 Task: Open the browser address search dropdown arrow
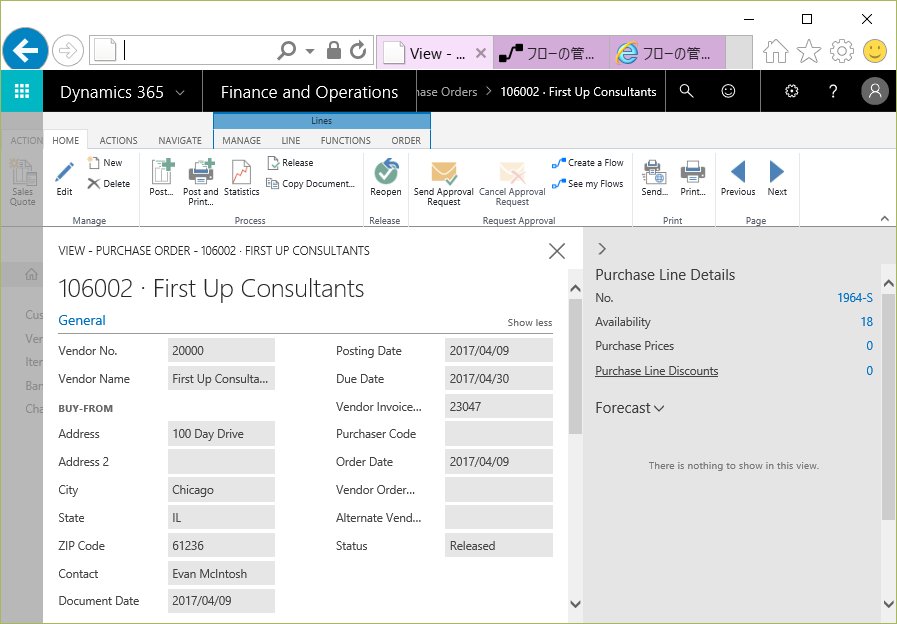309,51
